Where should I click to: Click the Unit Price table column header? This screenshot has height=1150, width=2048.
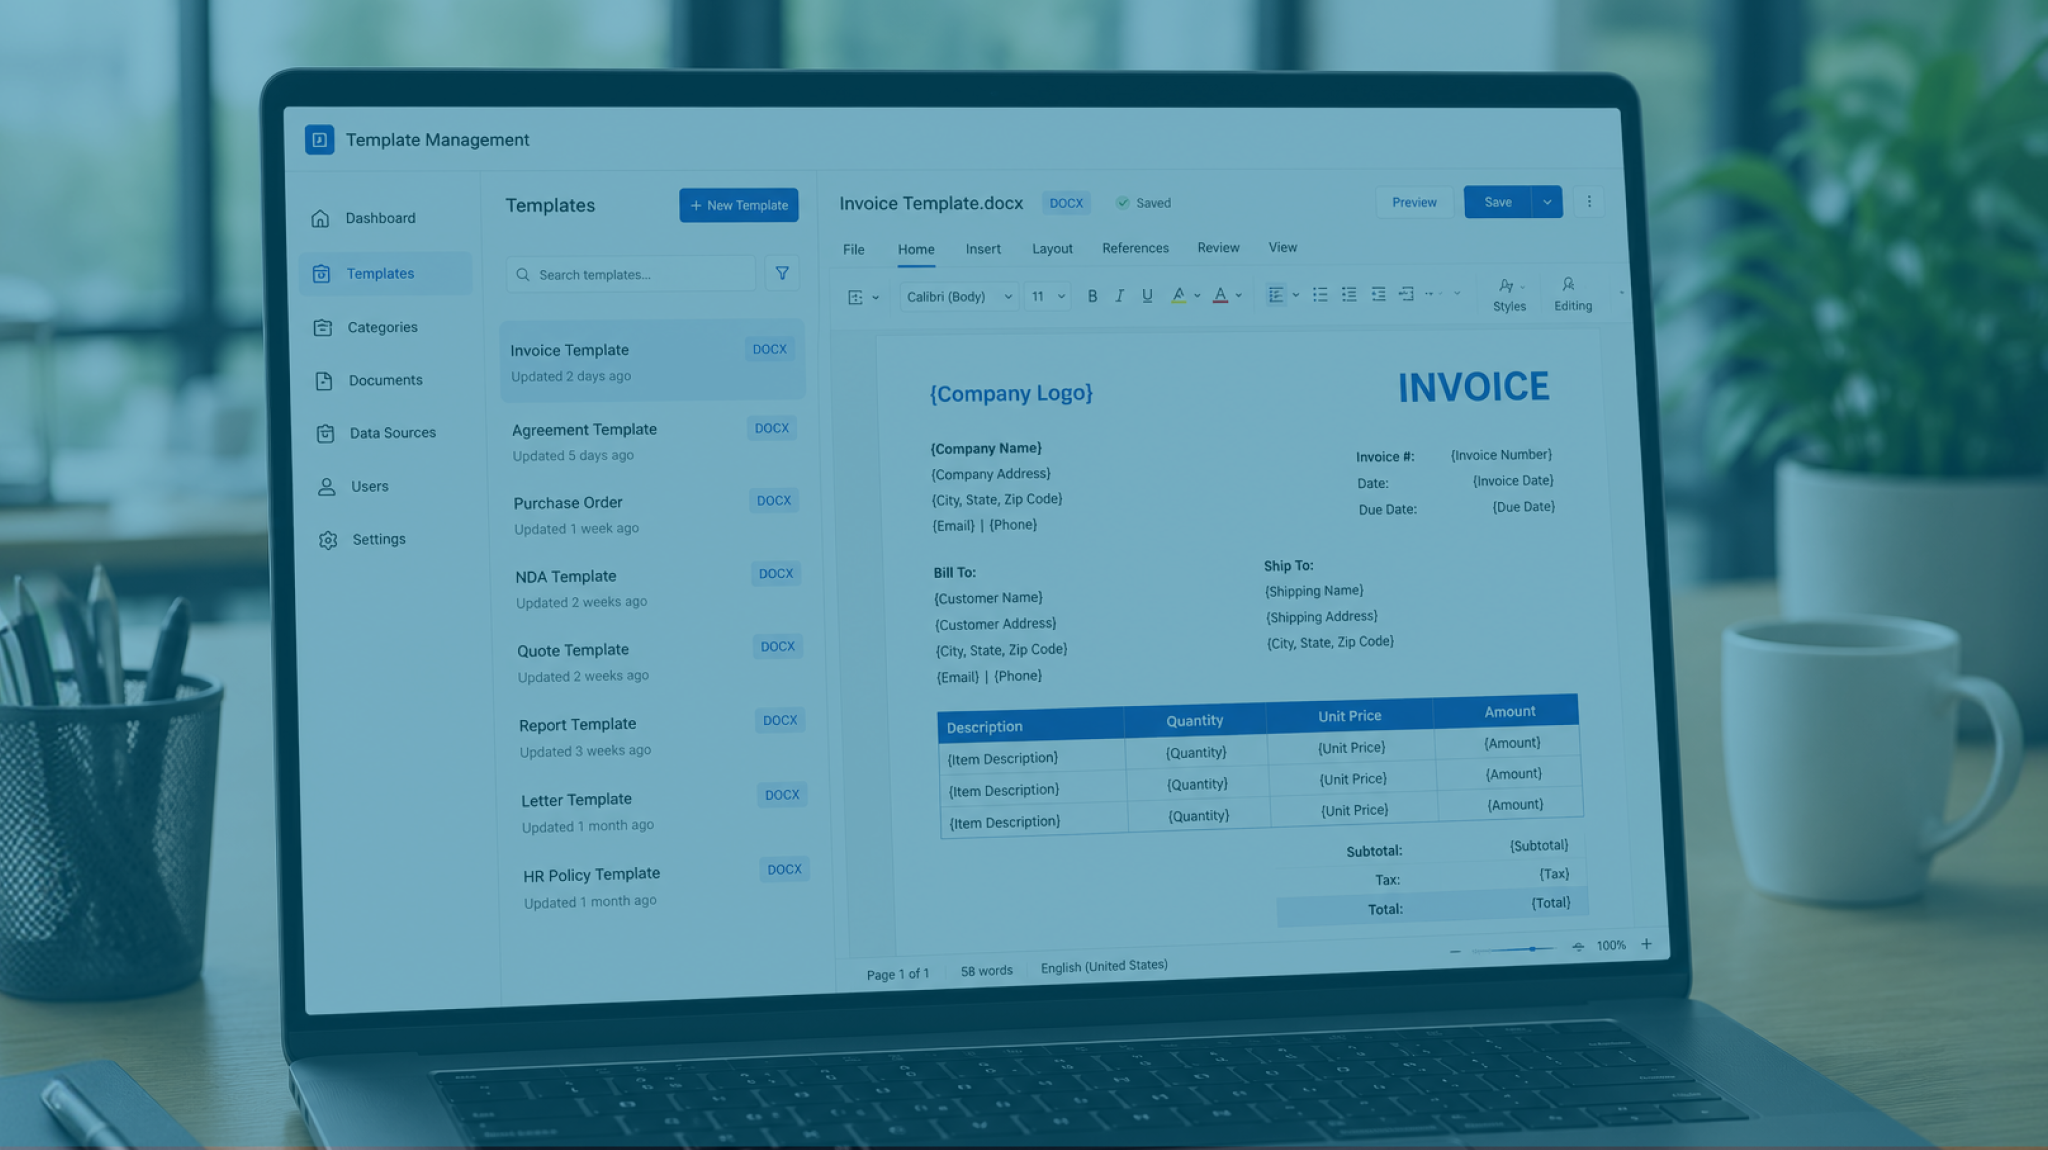point(1349,716)
